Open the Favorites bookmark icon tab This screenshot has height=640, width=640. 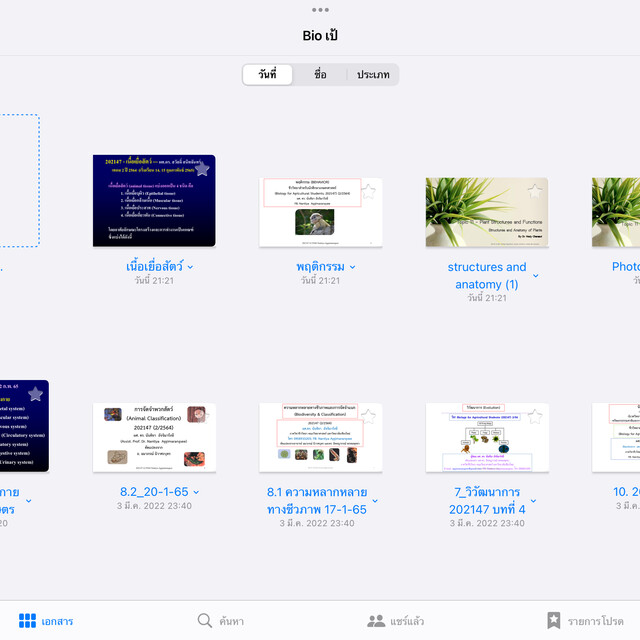click(553, 621)
